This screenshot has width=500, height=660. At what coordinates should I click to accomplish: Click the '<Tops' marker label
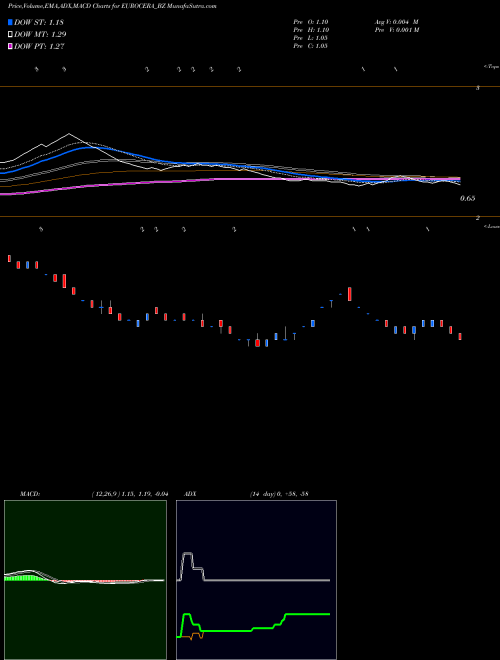pos(491,67)
